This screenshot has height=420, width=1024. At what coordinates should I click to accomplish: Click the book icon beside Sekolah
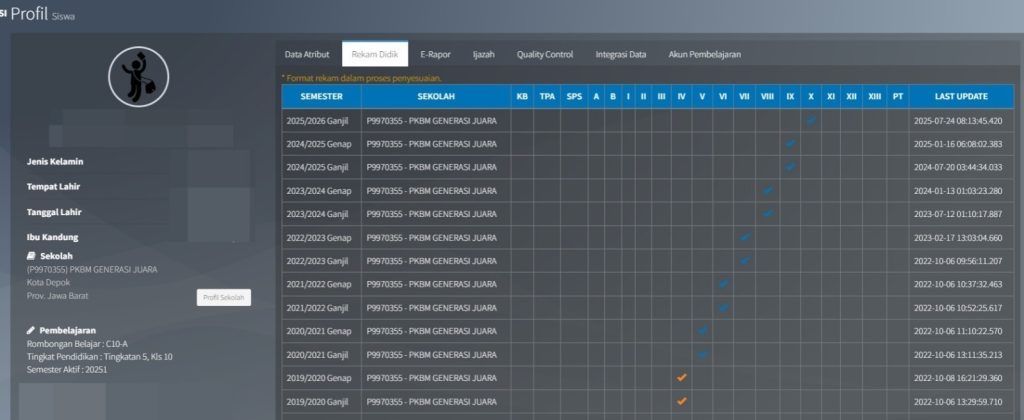click(x=31, y=256)
